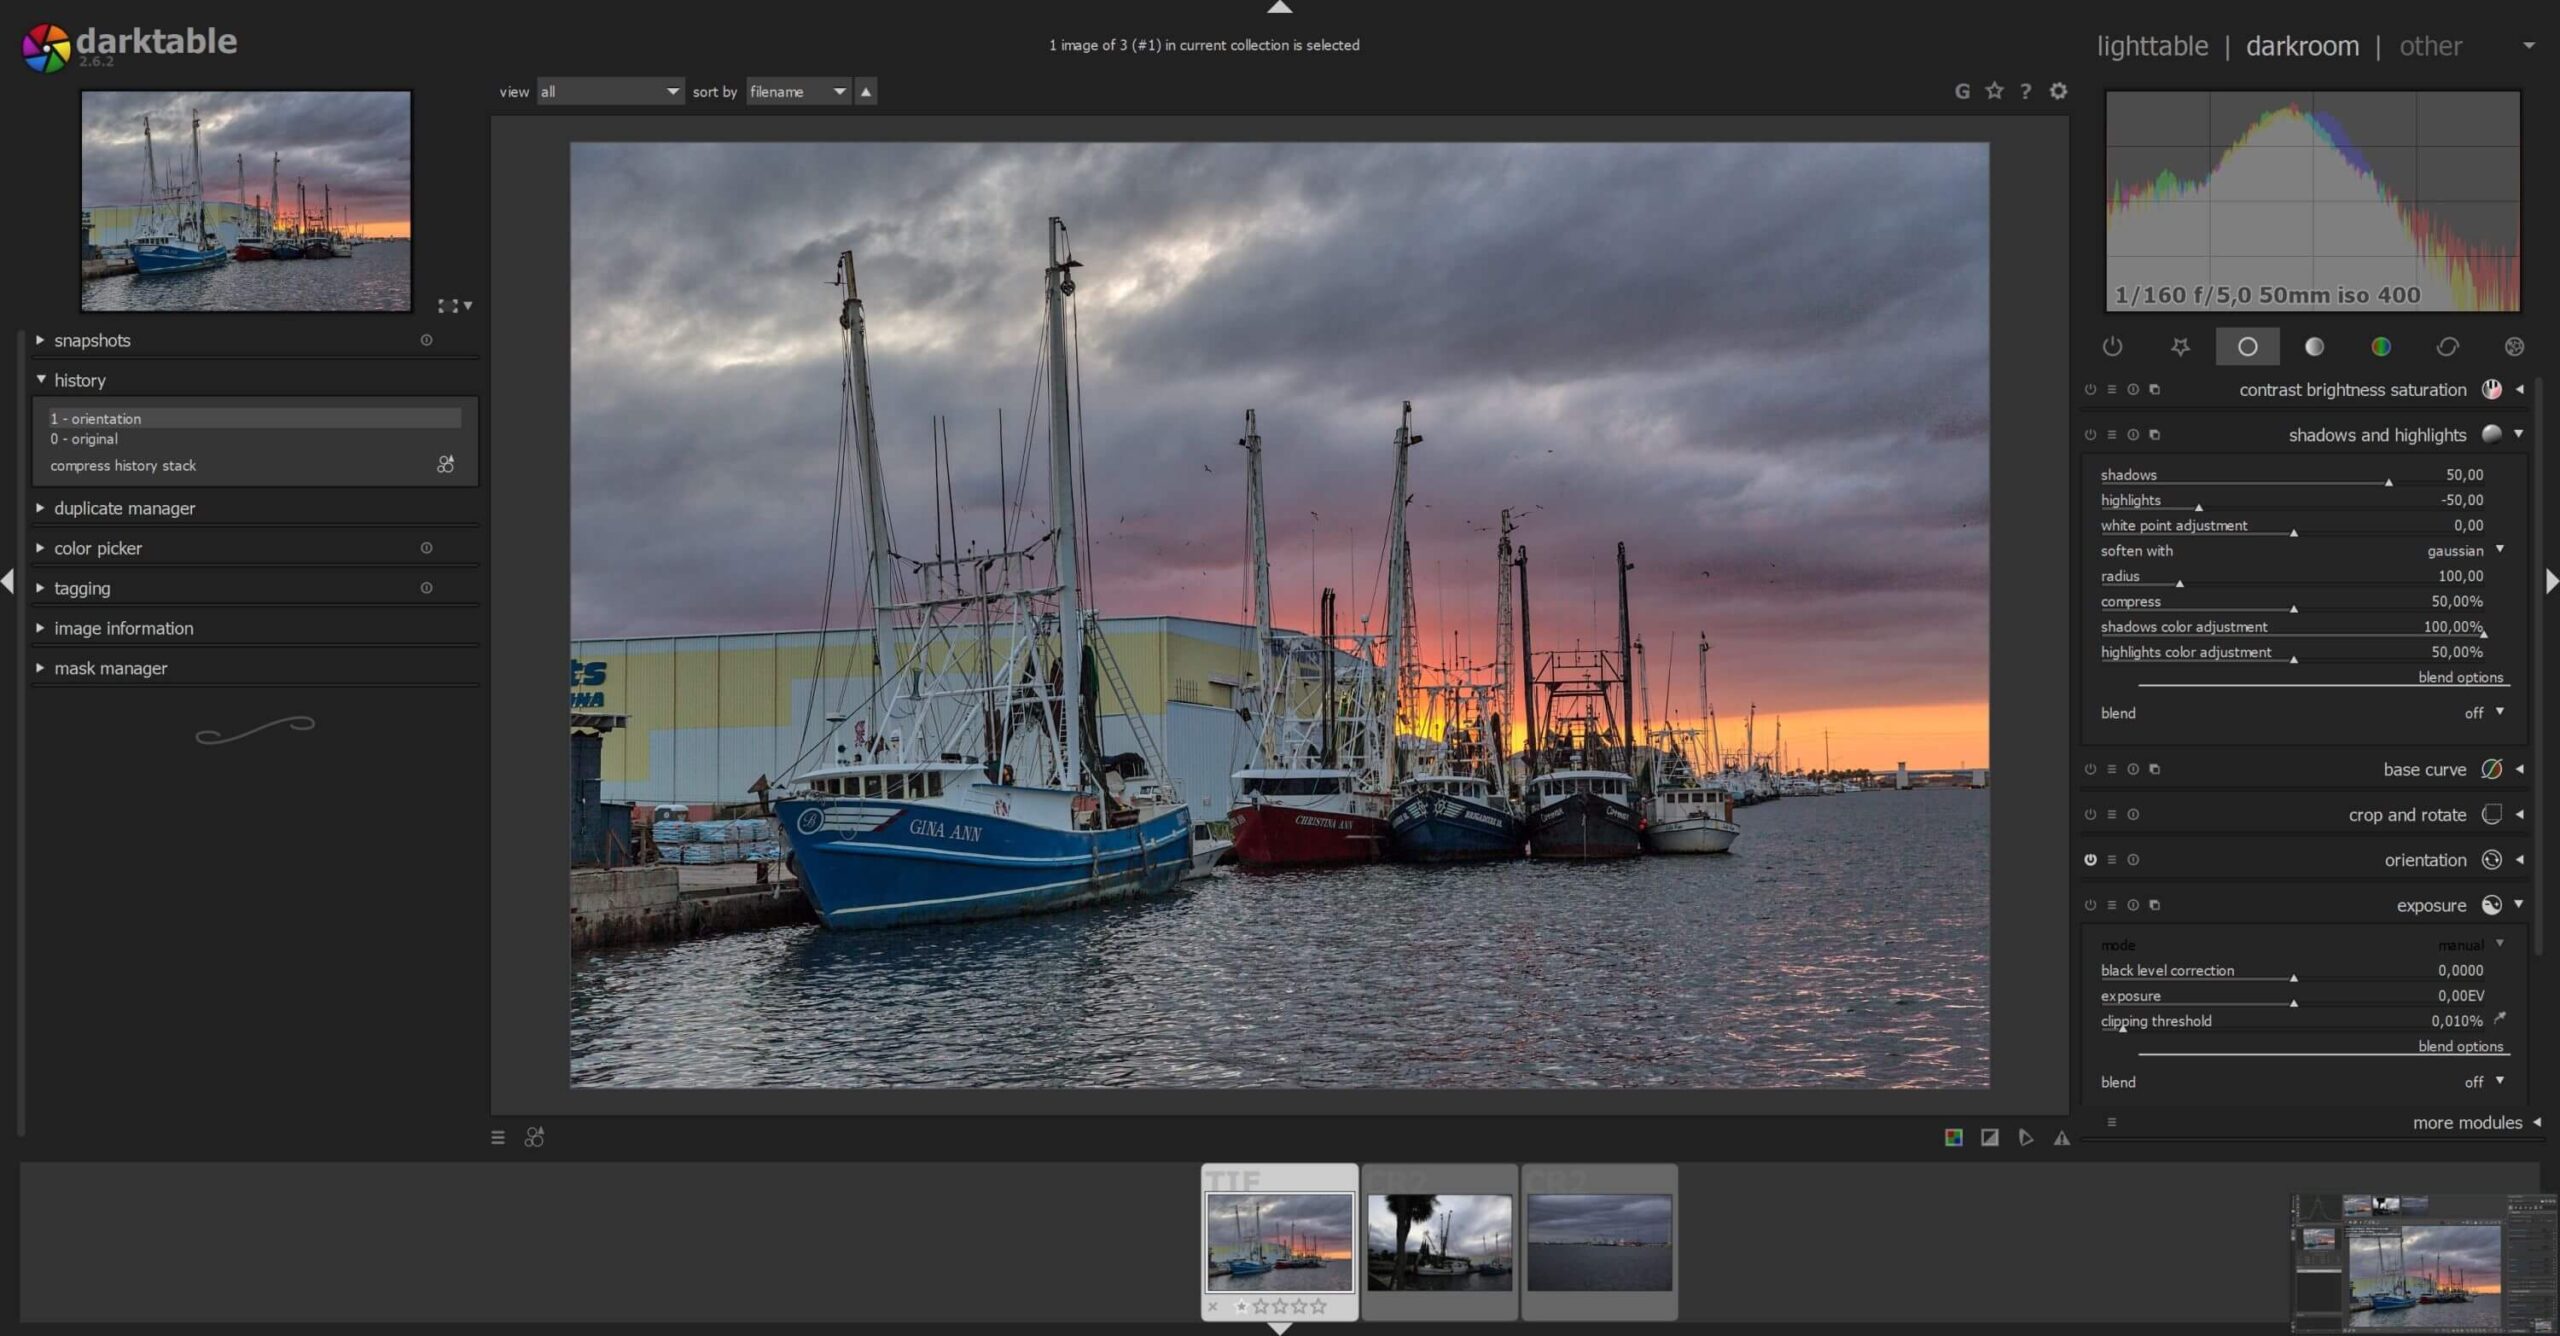Click the G grouping icon
Screen dimensions: 2560x1336
tap(1962, 91)
